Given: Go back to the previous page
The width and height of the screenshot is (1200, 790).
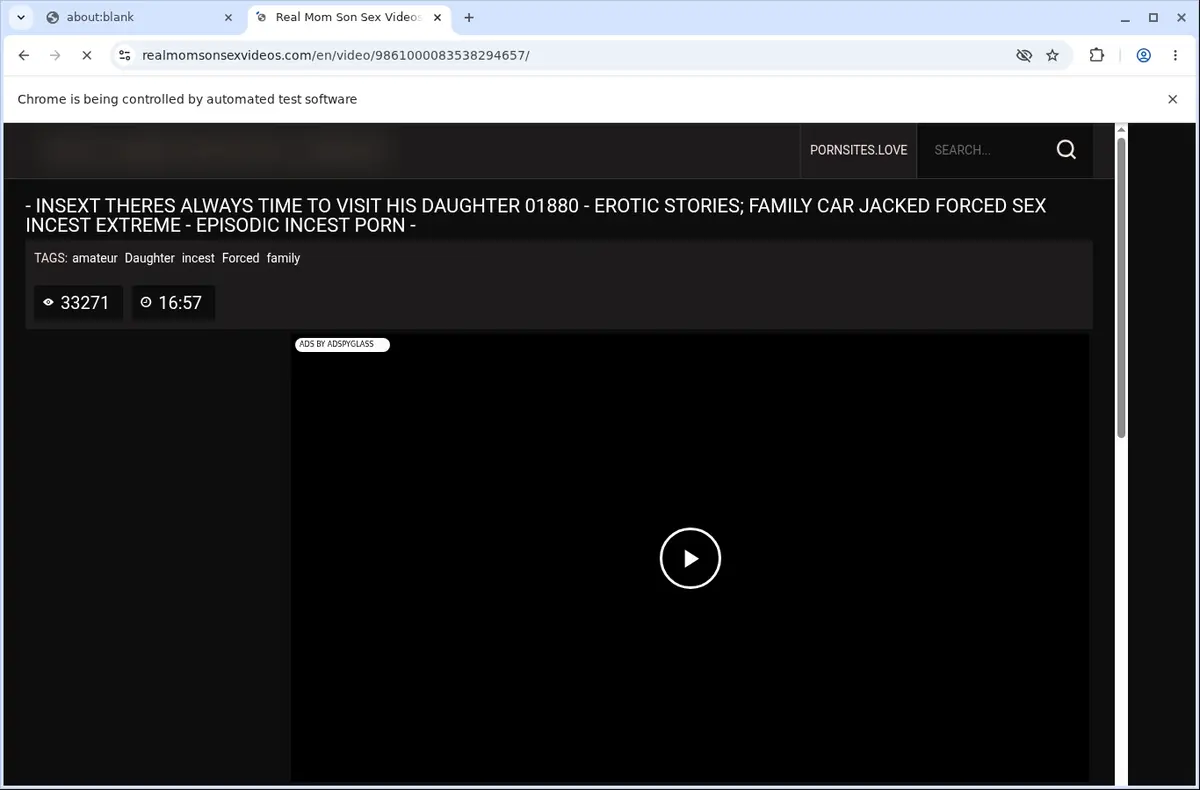Looking at the screenshot, I should [24, 55].
